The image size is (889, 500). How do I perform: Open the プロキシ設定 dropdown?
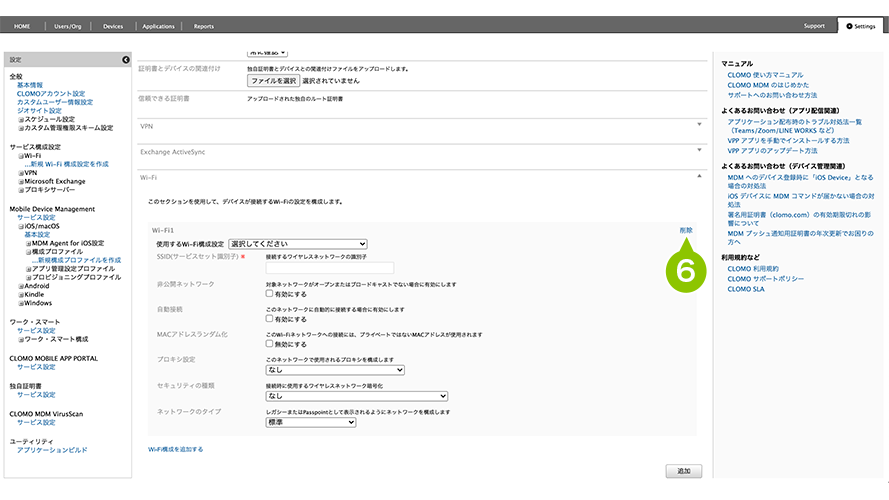(335, 370)
